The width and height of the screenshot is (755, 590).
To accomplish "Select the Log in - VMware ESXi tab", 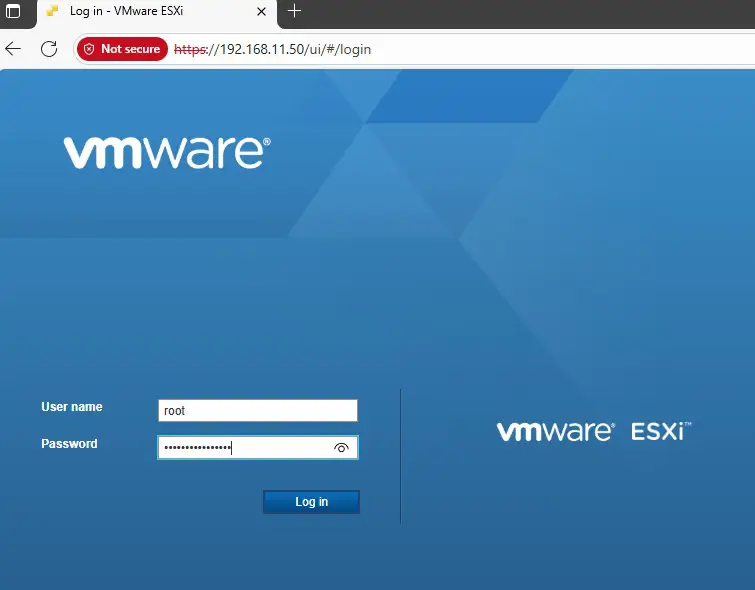I will (157, 13).
